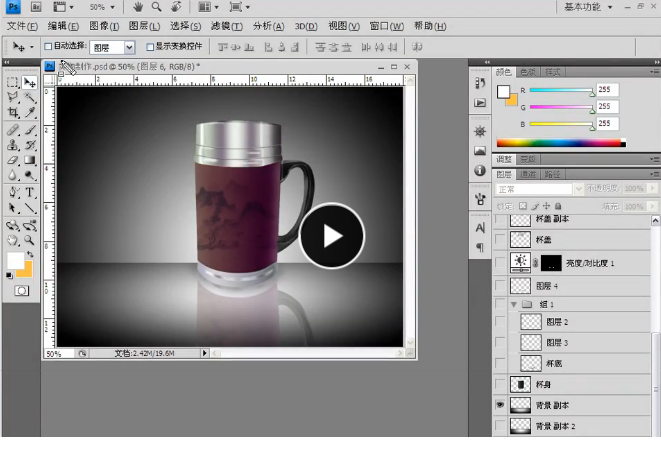Launch Bridge from the Br icon

(36, 7)
